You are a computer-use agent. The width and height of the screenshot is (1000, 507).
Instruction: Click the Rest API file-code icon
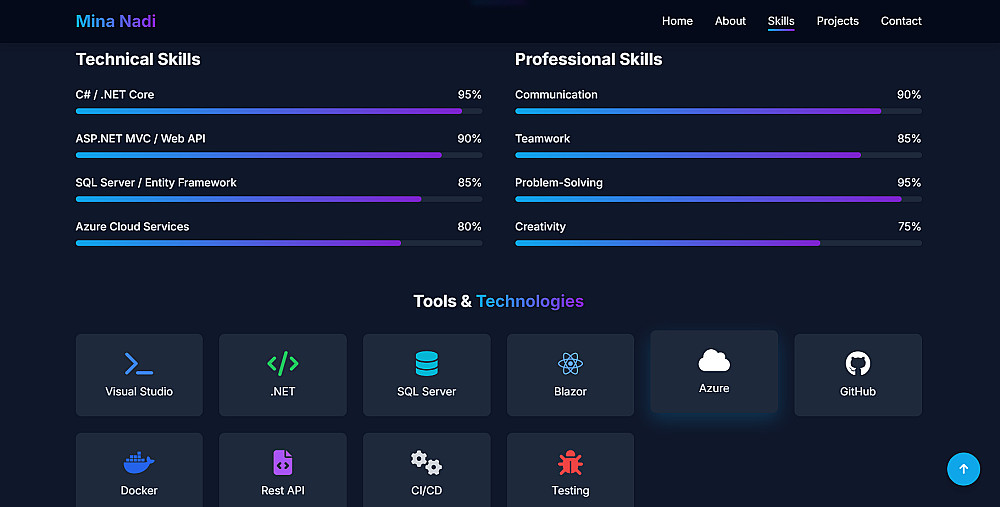tap(283, 462)
